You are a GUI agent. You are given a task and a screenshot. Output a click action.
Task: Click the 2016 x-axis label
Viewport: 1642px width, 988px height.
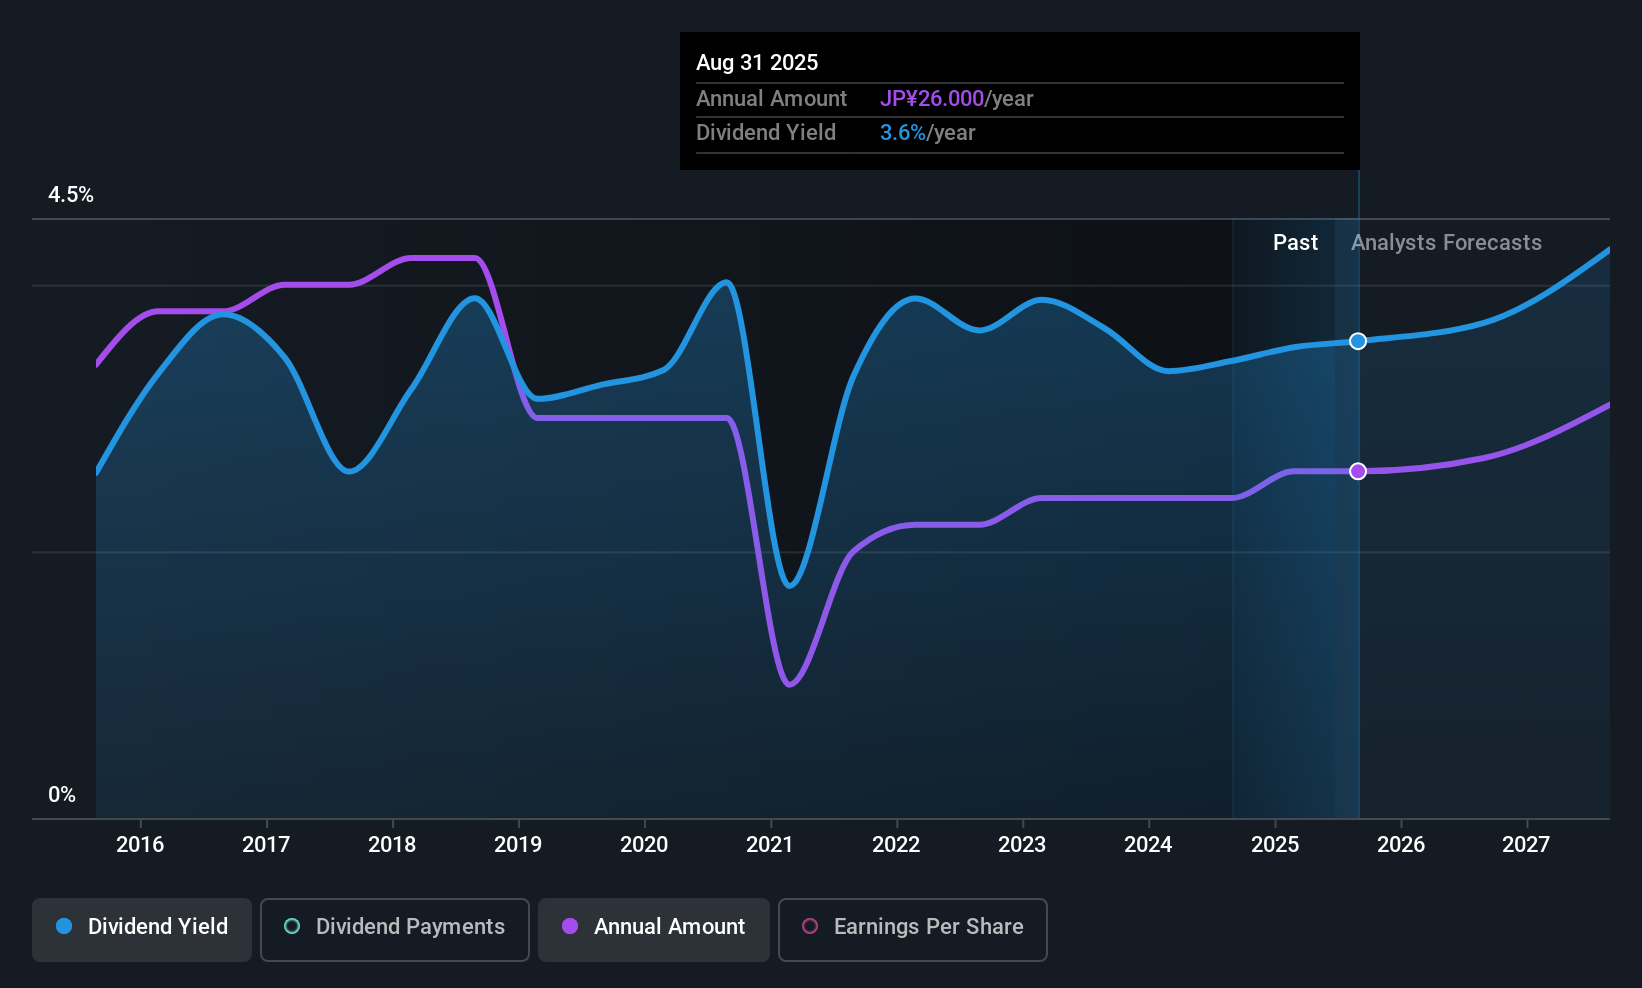coord(140,844)
